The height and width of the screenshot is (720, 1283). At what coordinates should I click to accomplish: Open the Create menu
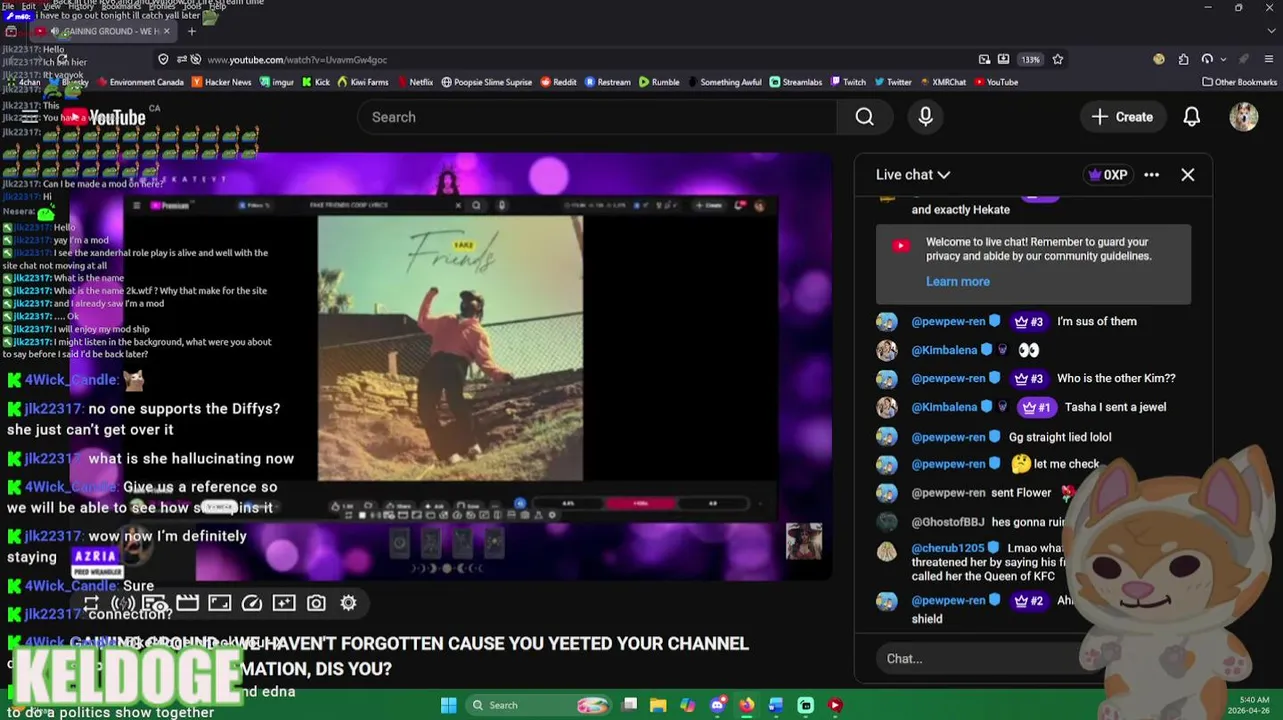click(1123, 117)
